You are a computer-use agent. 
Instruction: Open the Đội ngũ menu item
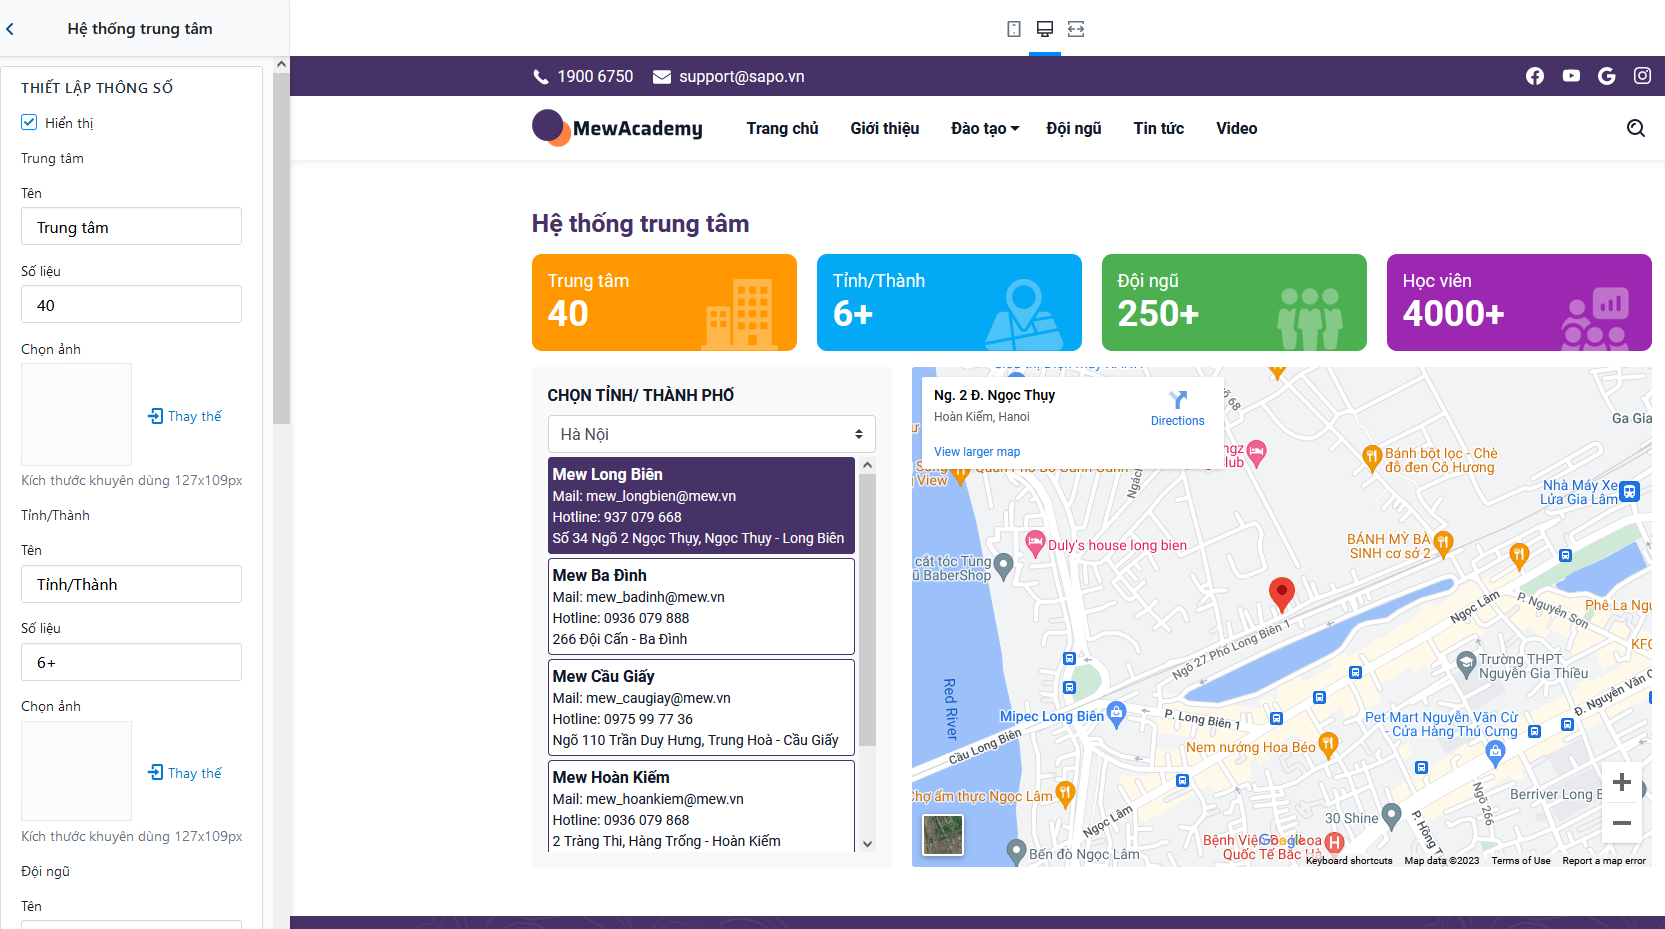coord(1074,128)
